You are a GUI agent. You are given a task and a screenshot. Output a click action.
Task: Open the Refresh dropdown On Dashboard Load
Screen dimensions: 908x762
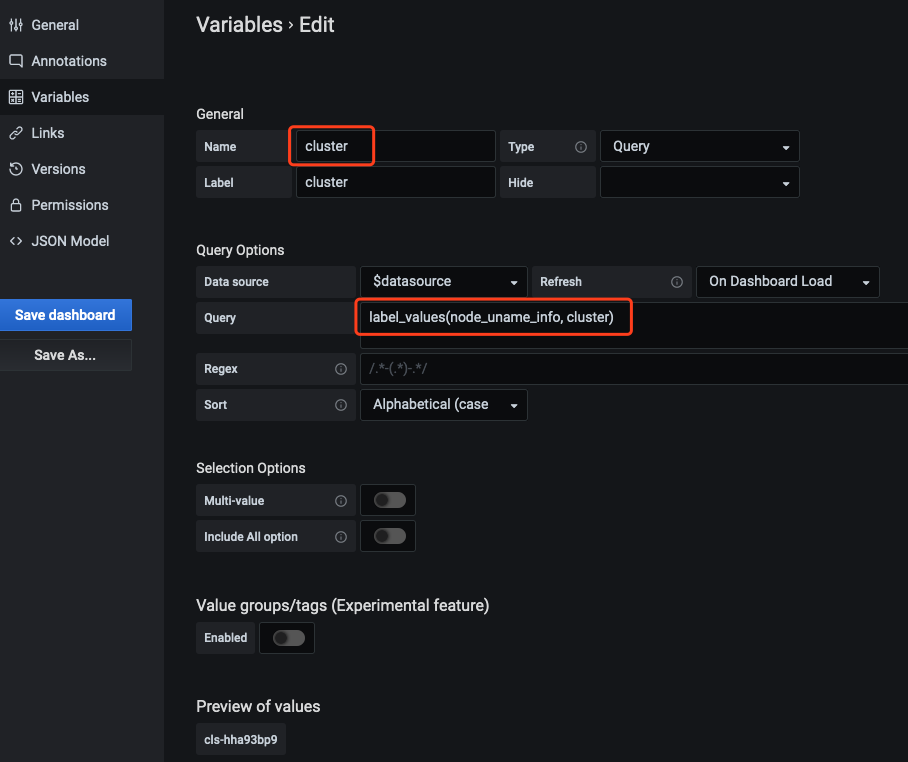787,281
